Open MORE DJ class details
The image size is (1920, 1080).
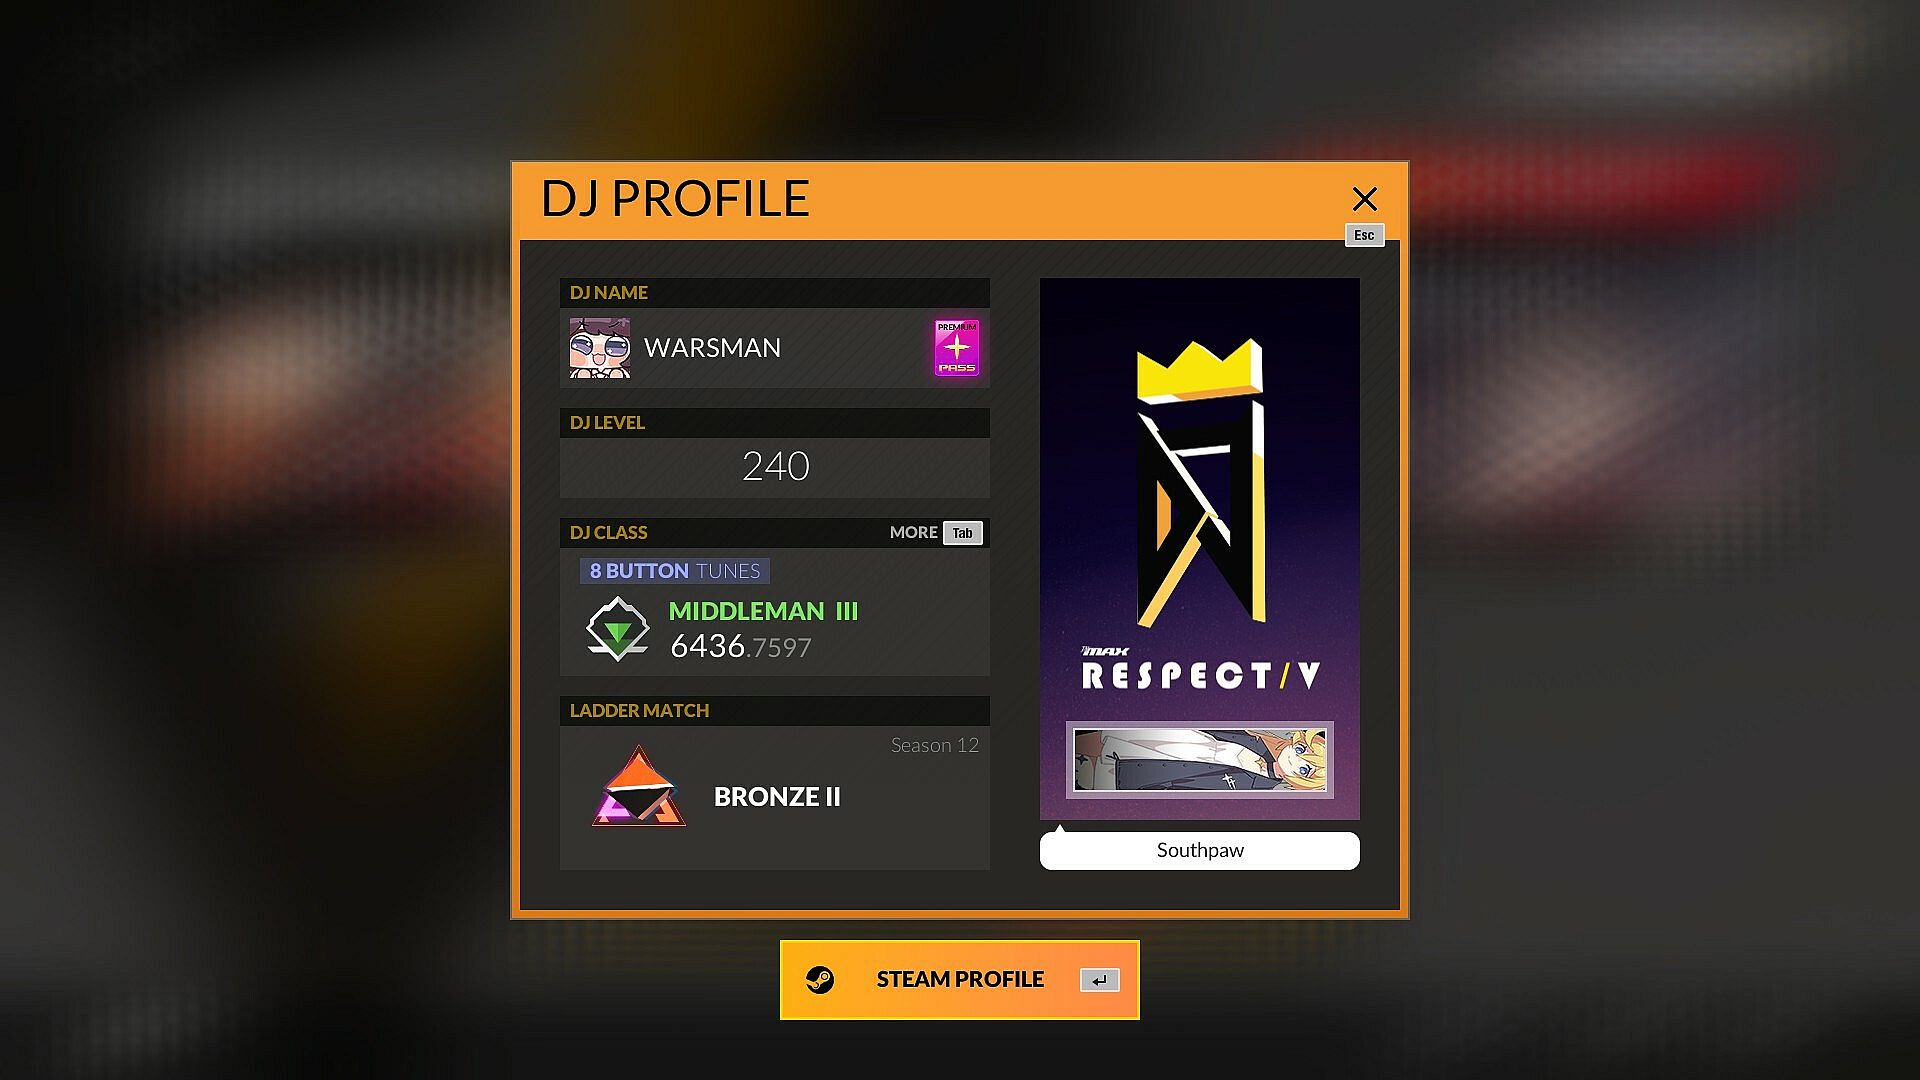click(x=913, y=532)
